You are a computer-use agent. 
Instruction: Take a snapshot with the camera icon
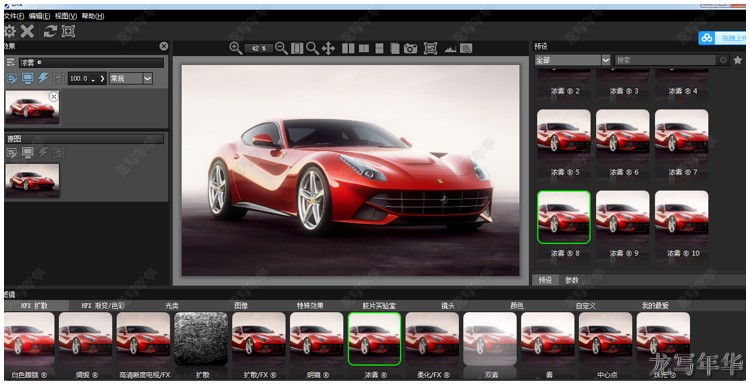tap(410, 48)
